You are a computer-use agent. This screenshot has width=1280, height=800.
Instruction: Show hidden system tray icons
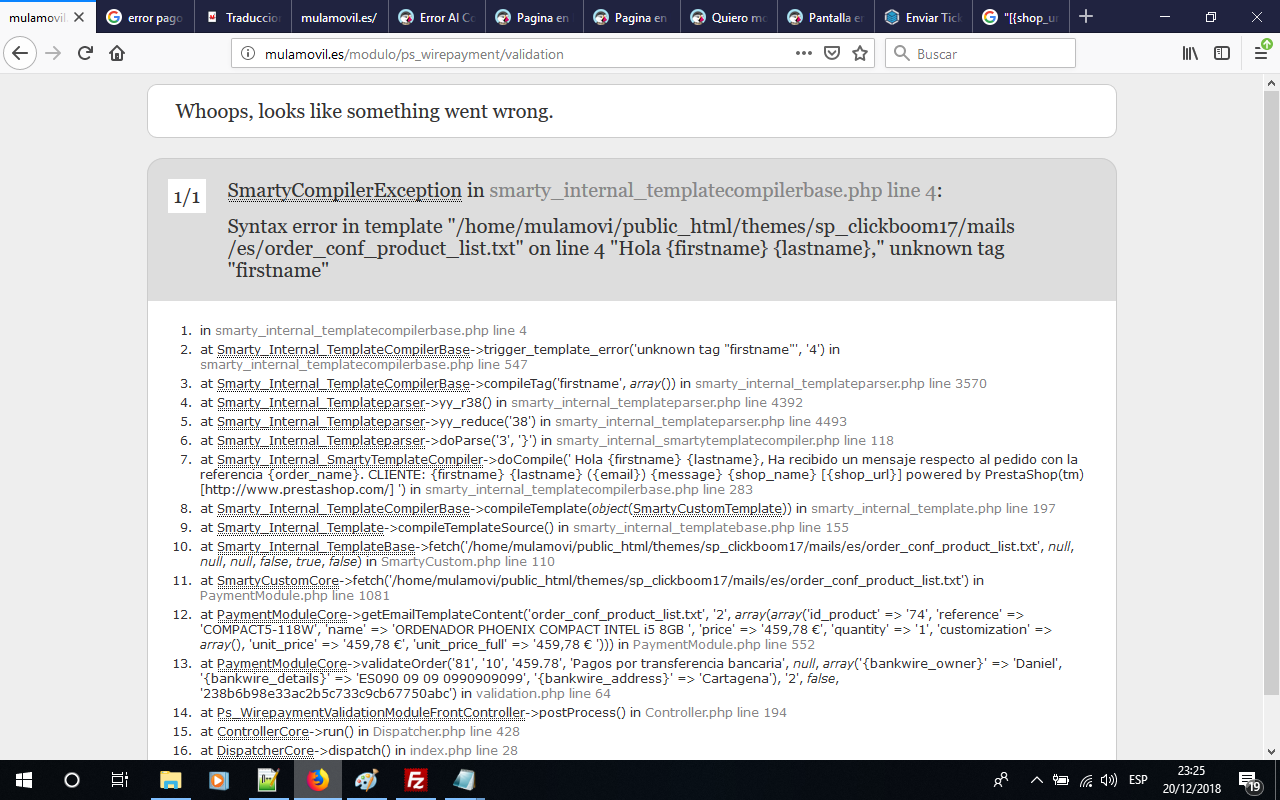[x=1037, y=780]
